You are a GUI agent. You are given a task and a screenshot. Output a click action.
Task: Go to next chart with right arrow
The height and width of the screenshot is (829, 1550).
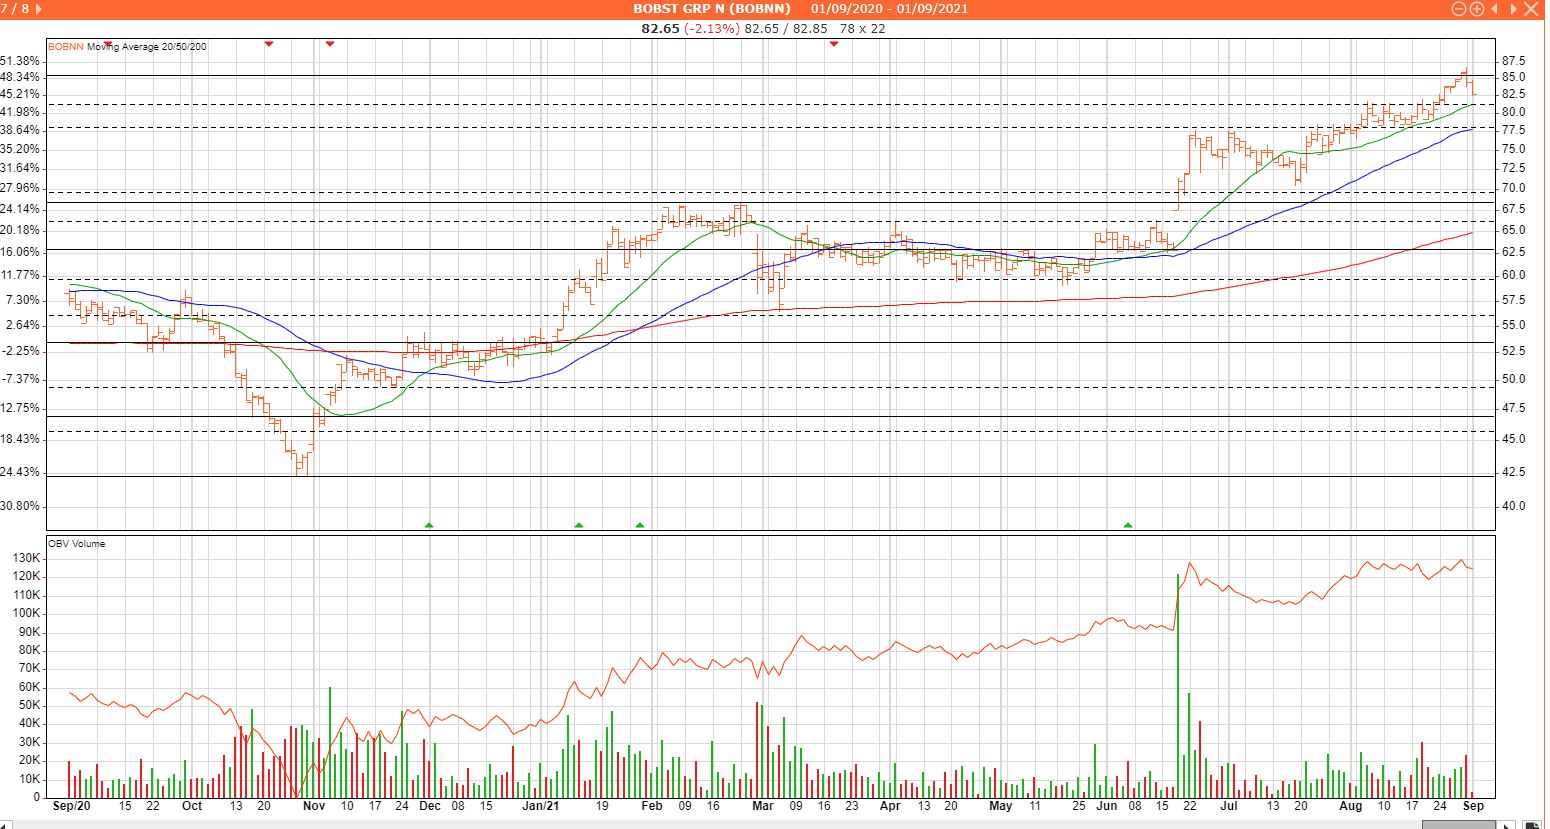pos(1512,9)
